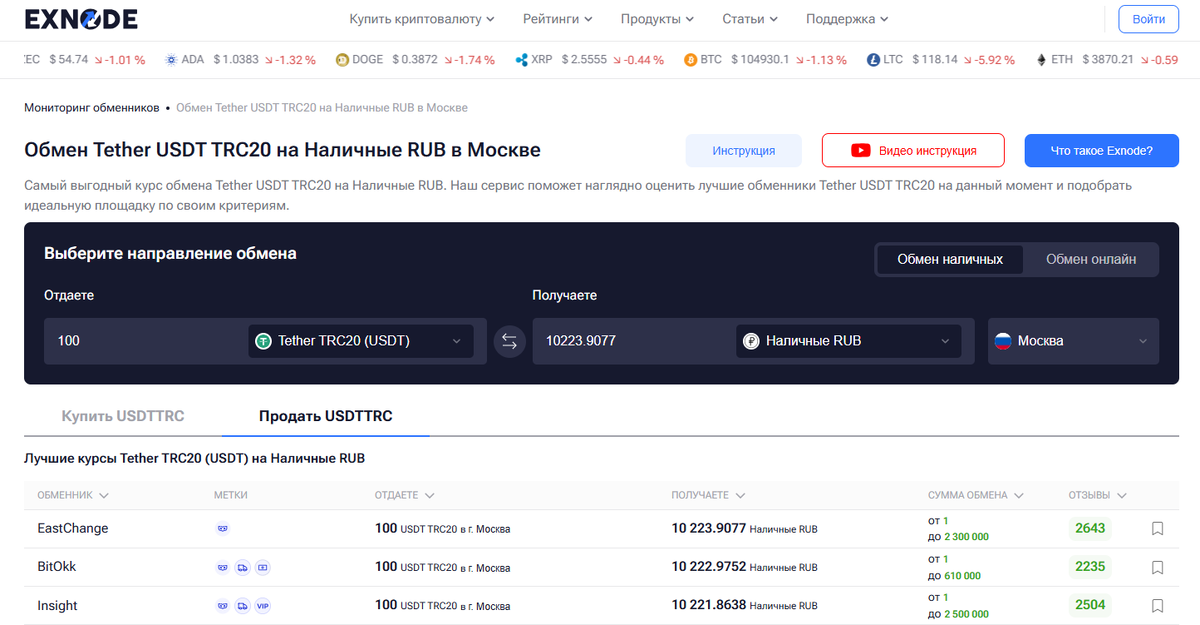Go to Мониторинг обменников breadcrumb
The height and width of the screenshot is (625, 1200).
[x=91, y=107]
